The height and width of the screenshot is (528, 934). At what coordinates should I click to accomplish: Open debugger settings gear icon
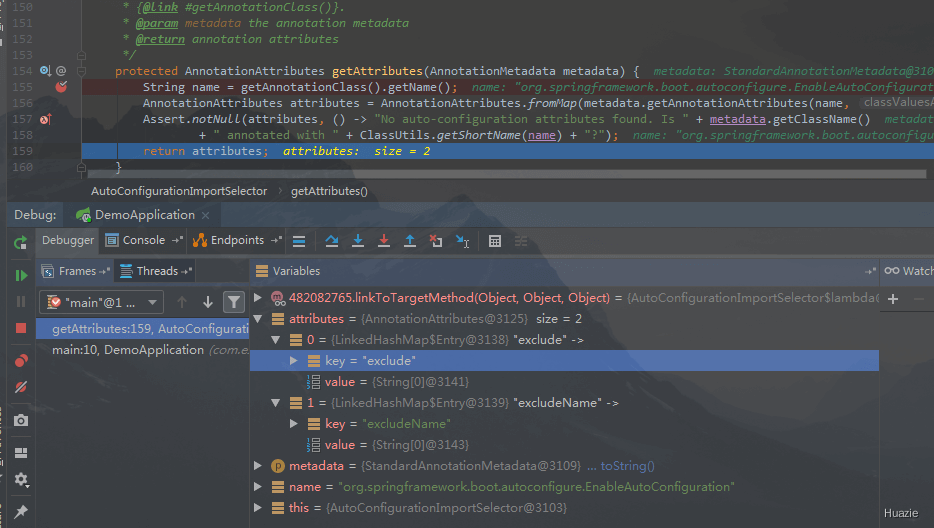coord(21,480)
